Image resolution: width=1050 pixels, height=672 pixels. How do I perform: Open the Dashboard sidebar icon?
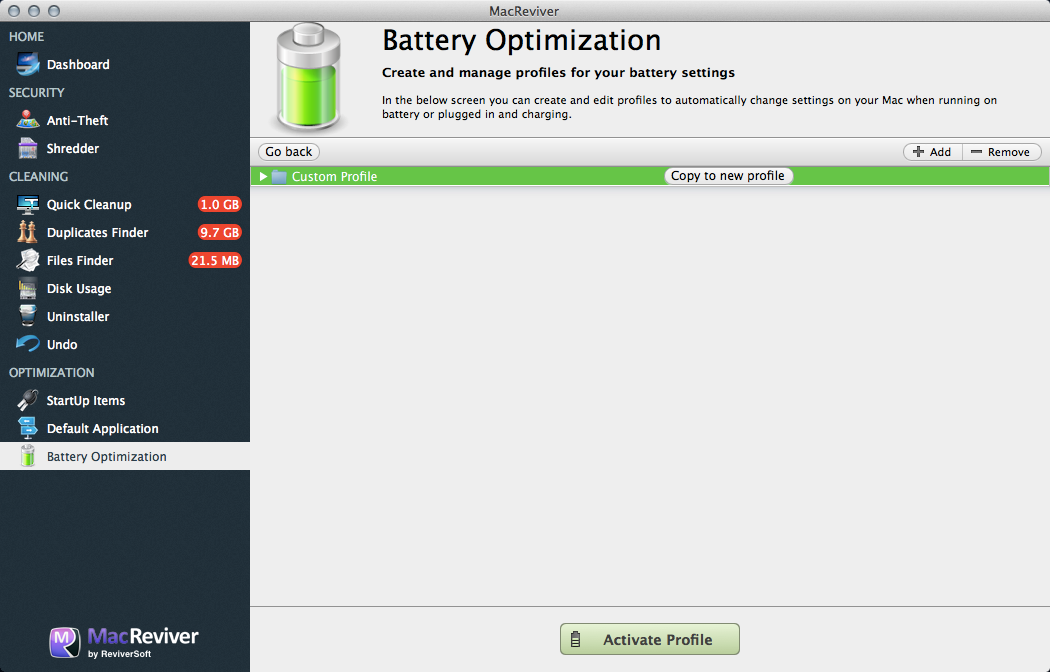click(27, 64)
